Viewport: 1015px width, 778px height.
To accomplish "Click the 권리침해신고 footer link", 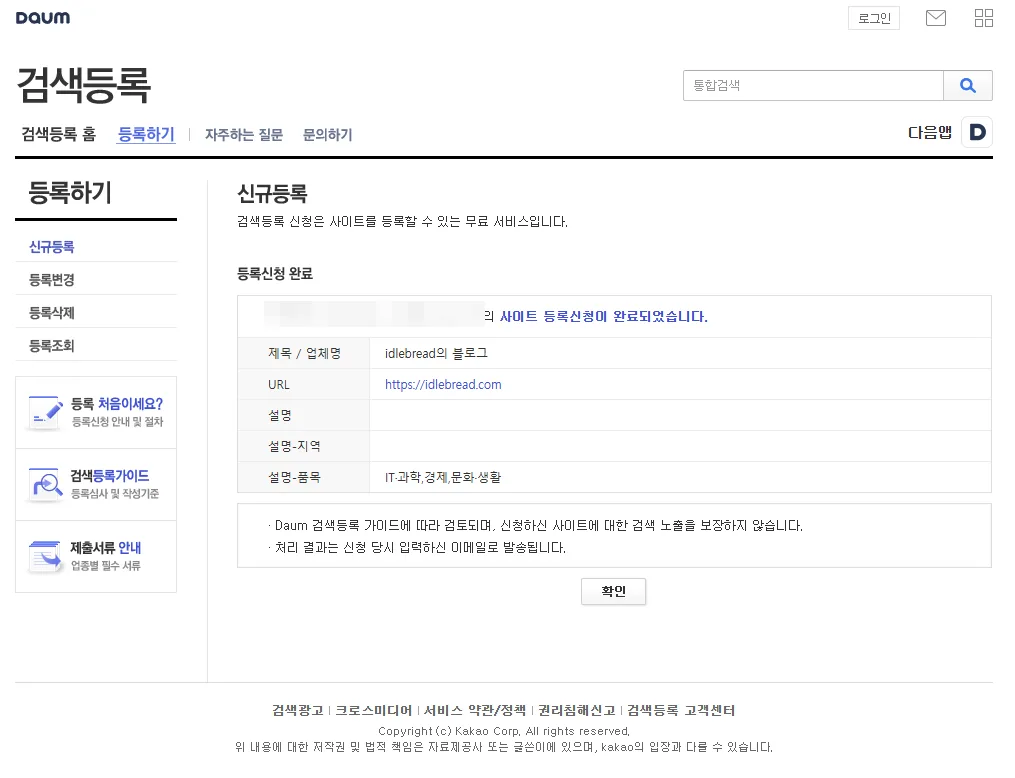I will [577, 711].
